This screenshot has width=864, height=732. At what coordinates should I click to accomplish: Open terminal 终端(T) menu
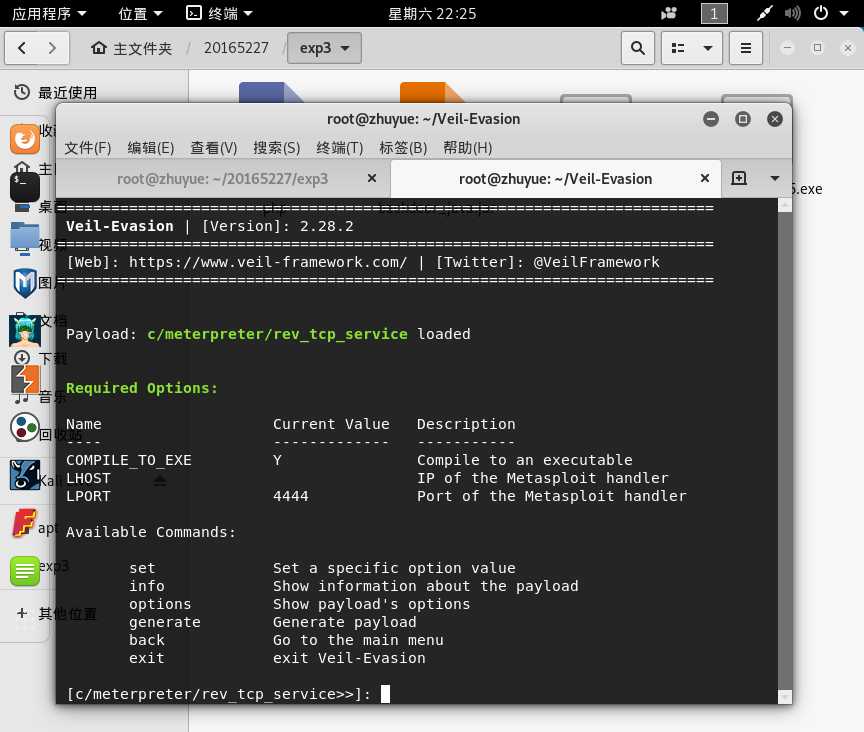pos(339,148)
